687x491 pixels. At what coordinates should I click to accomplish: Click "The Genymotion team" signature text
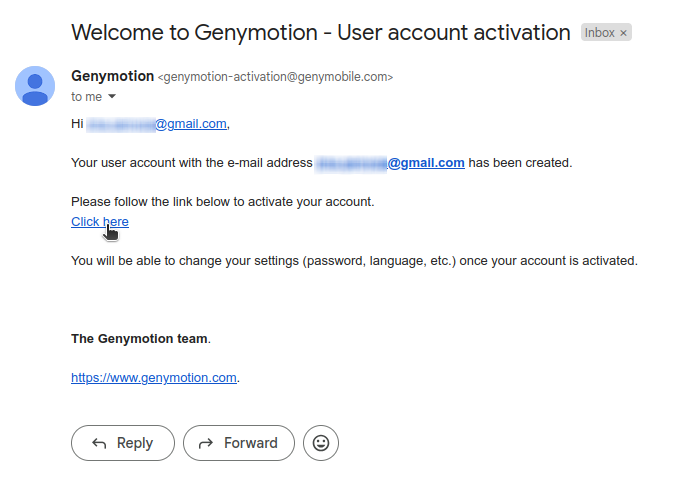[140, 339]
